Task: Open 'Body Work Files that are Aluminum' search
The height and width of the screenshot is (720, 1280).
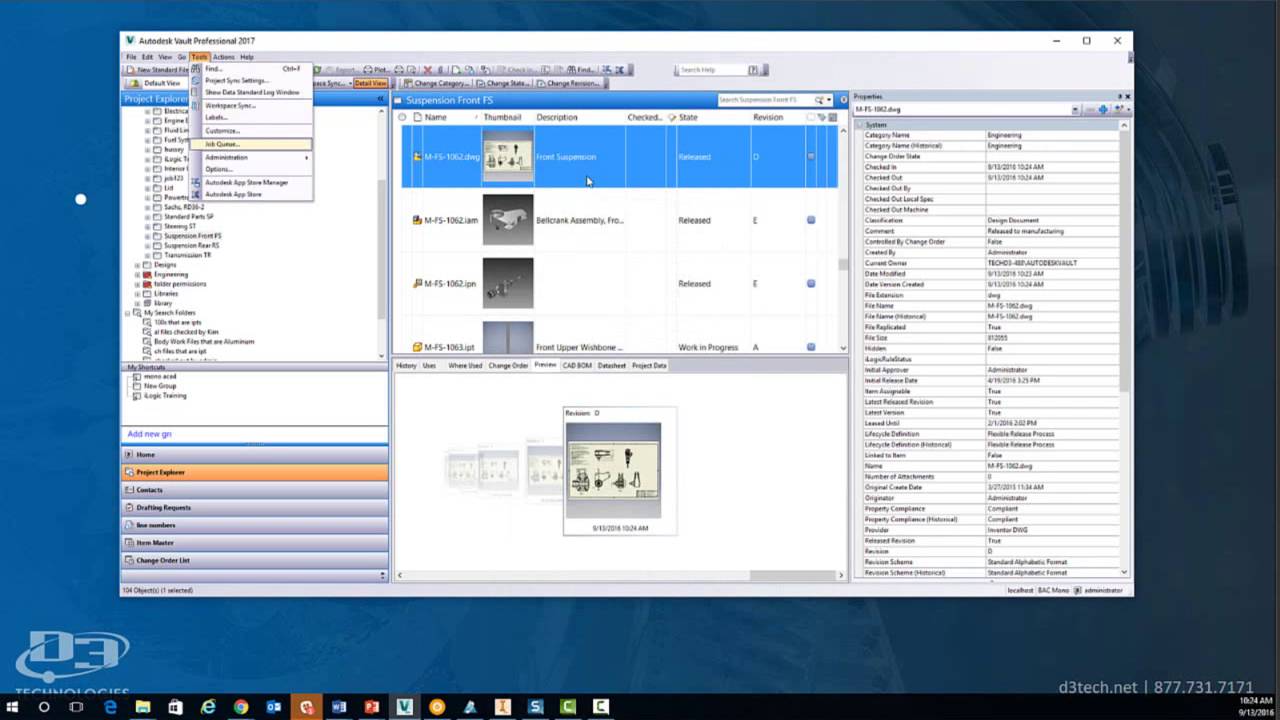Action: [x=204, y=341]
